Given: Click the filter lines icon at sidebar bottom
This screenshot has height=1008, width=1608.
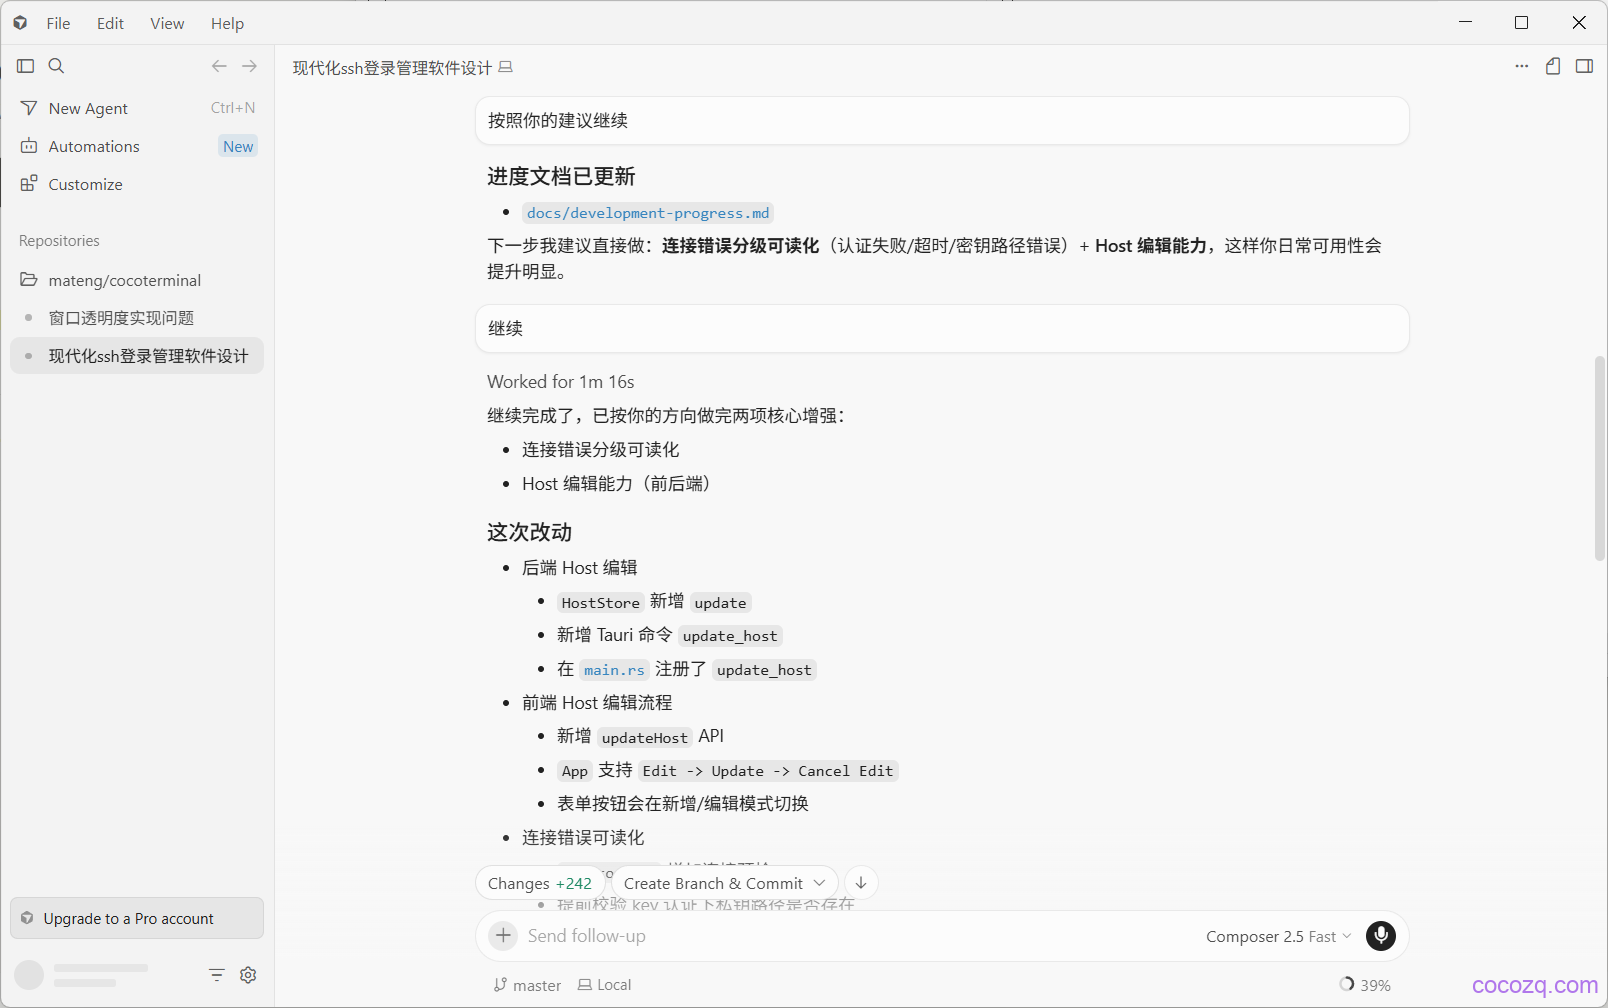Looking at the screenshot, I should (x=217, y=975).
